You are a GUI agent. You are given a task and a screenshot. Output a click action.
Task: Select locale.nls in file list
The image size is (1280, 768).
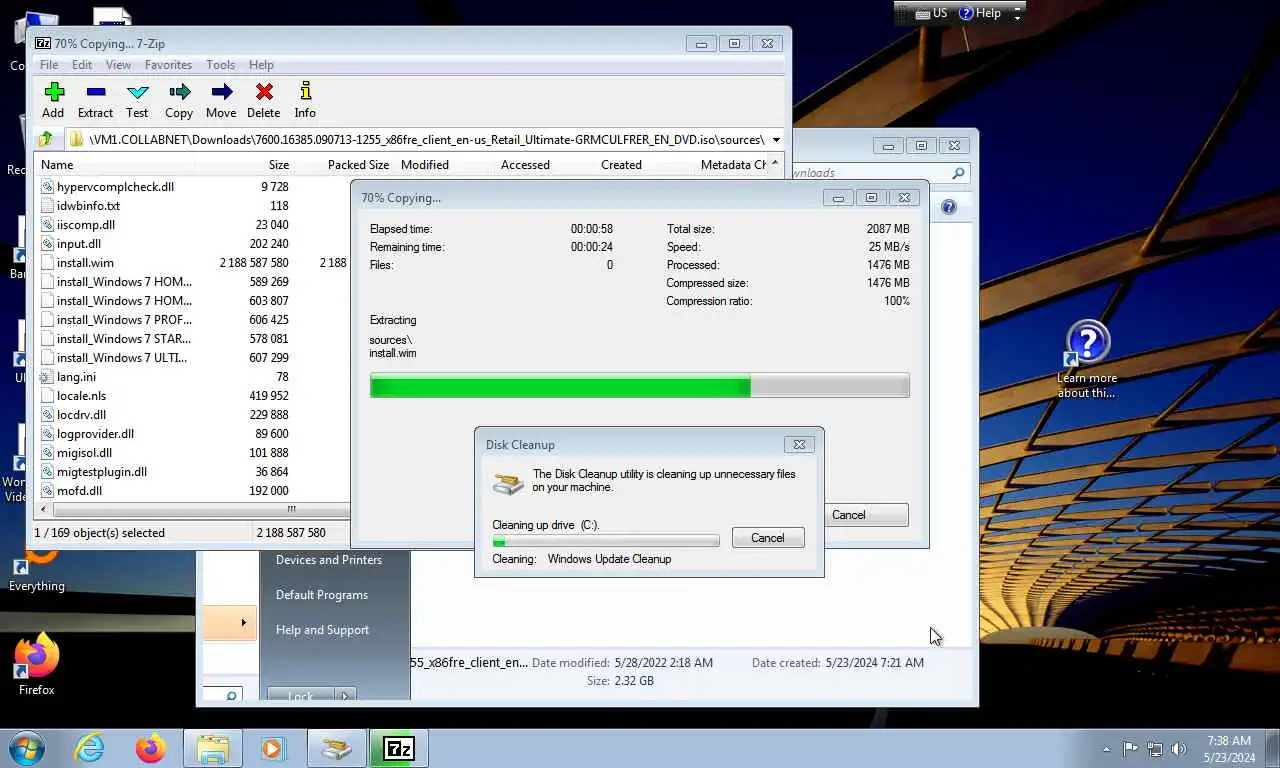[81, 396]
